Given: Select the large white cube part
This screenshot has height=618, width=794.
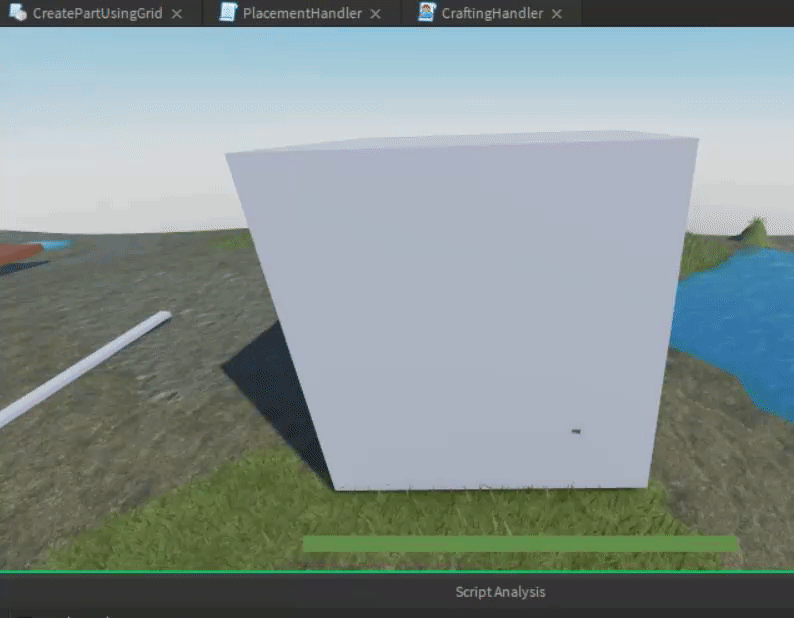Looking at the screenshot, I should tap(462, 312).
